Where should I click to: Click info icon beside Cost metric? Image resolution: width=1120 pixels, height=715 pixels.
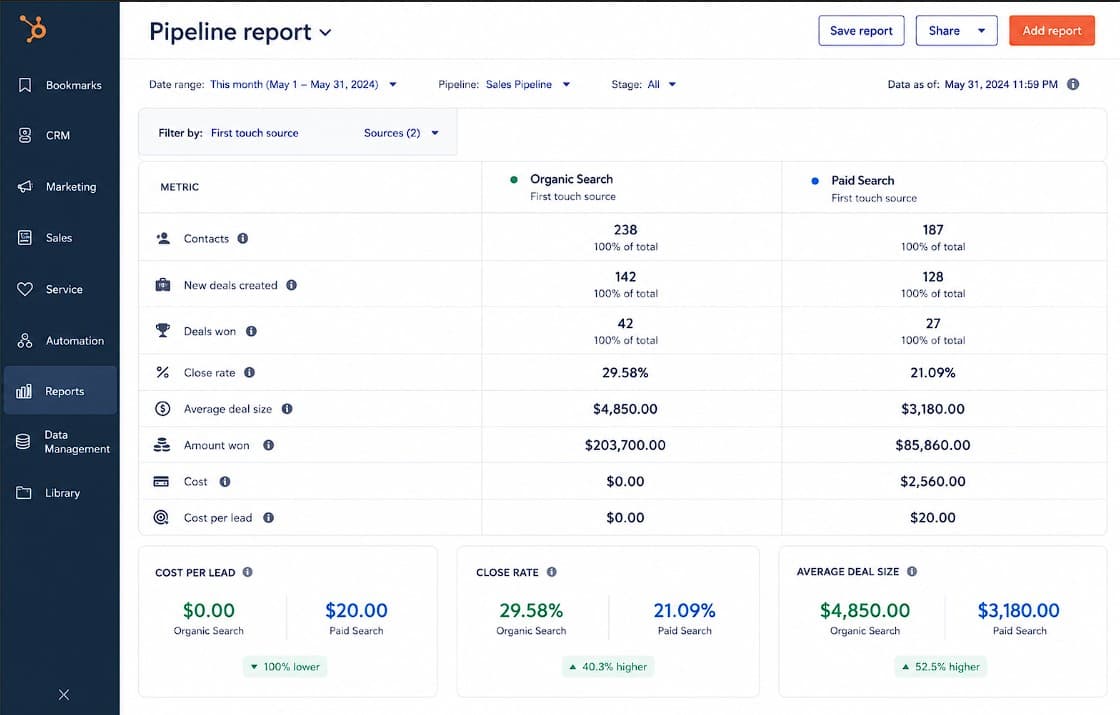click(225, 481)
